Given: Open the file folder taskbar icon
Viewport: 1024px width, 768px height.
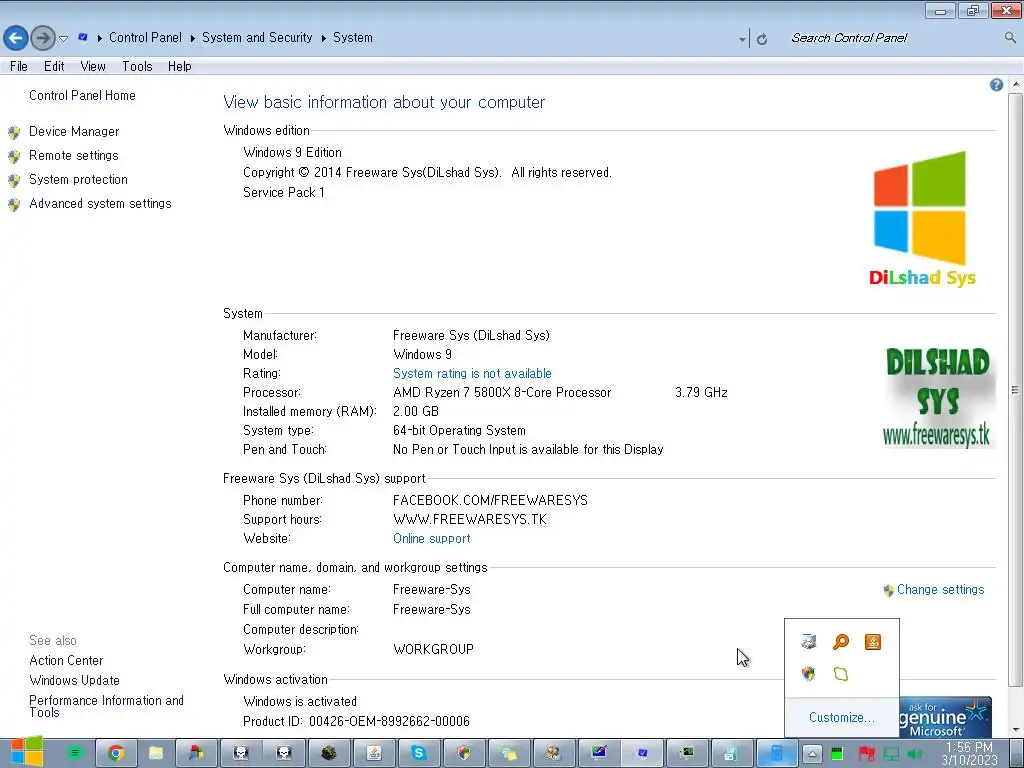Looking at the screenshot, I should tap(155, 754).
